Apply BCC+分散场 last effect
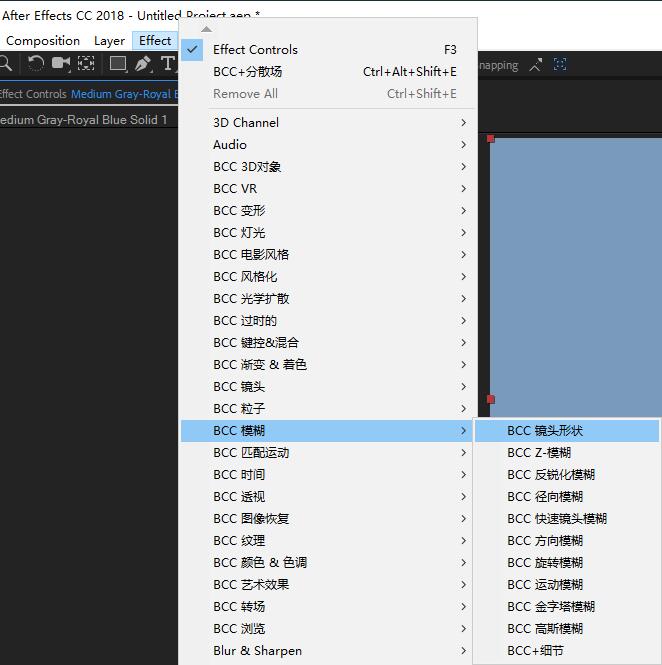This screenshot has height=665, width=662. [x=327, y=72]
